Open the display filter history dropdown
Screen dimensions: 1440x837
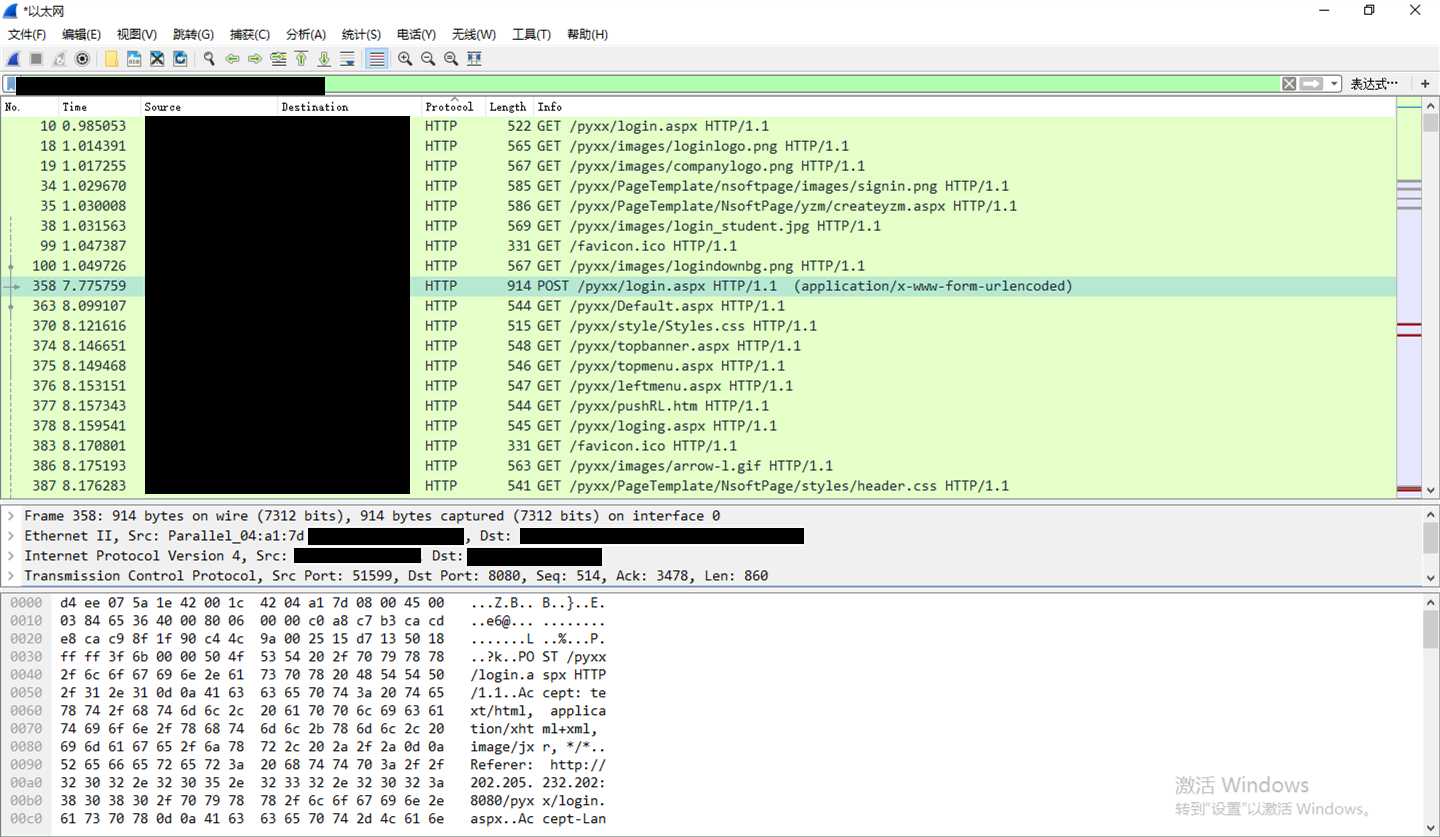pos(1334,84)
